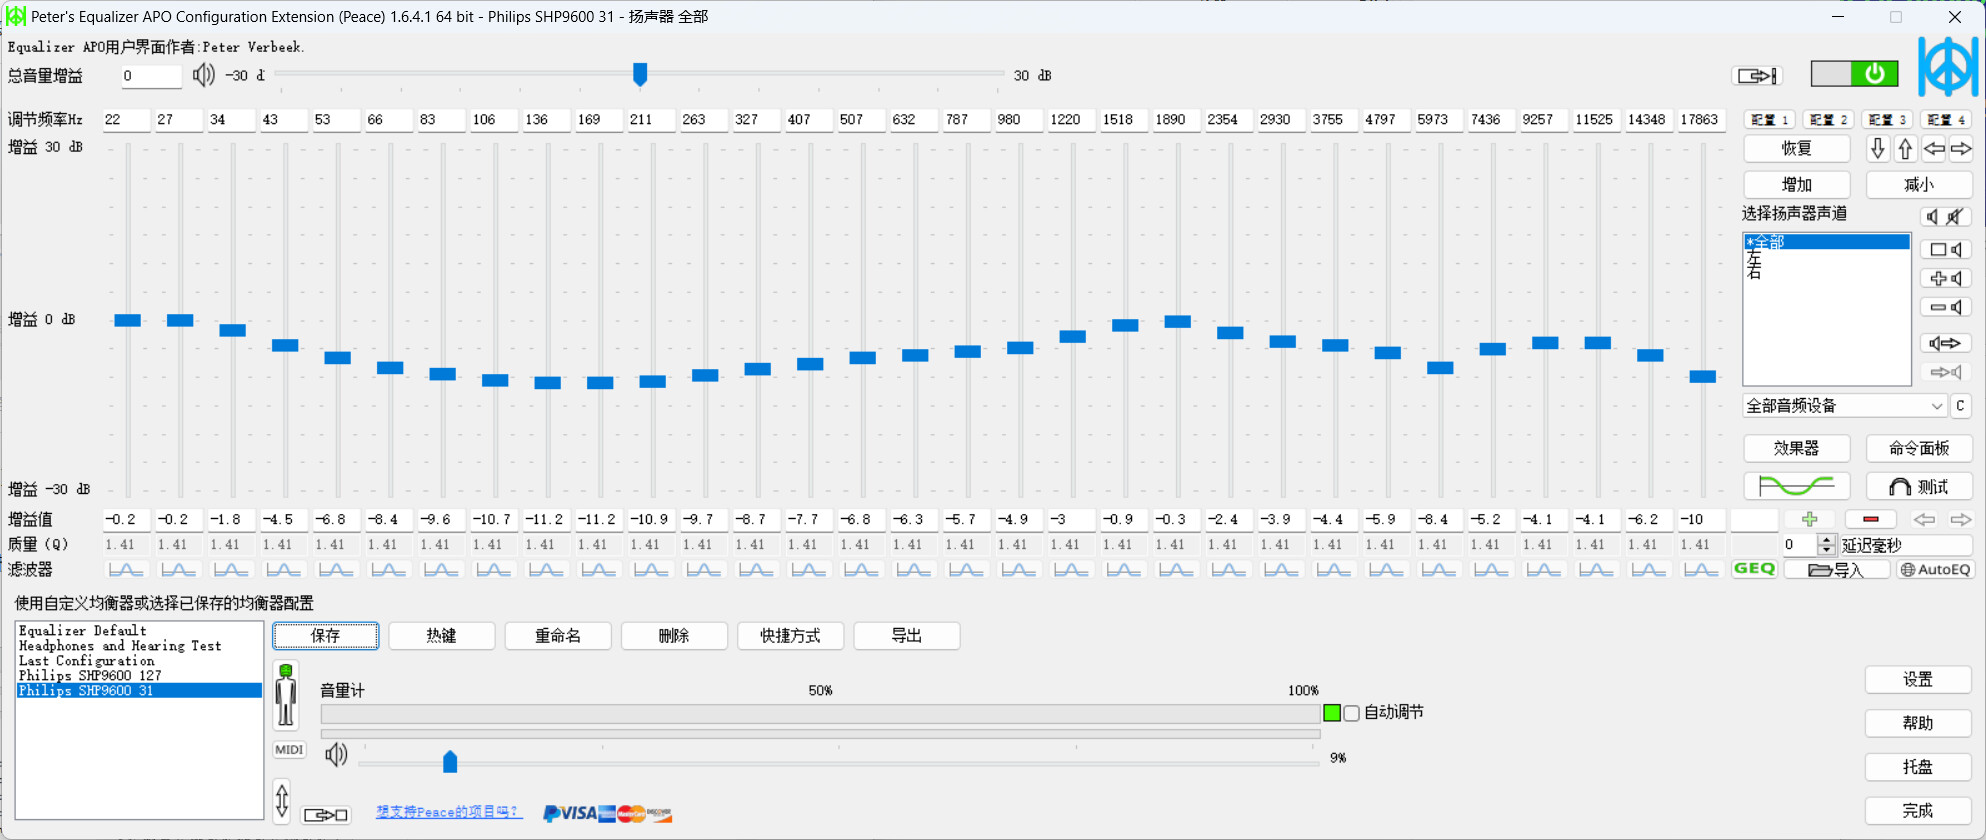Click the MIDI button

click(x=288, y=750)
